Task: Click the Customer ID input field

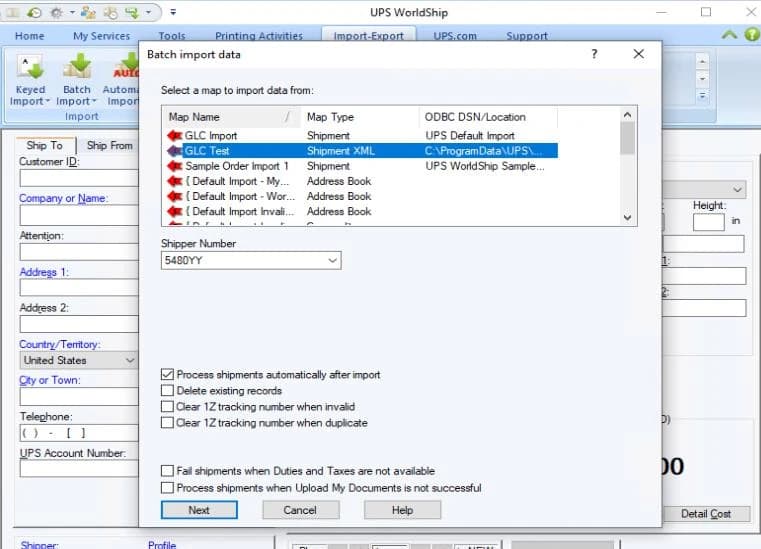Action: [x=79, y=178]
